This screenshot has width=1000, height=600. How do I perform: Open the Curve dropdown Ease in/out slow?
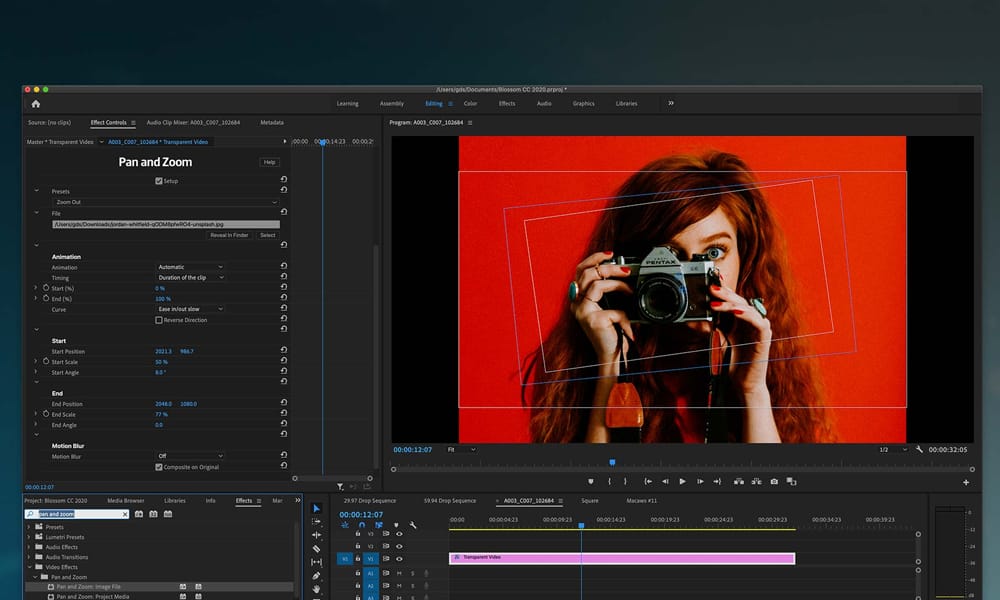pos(190,309)
